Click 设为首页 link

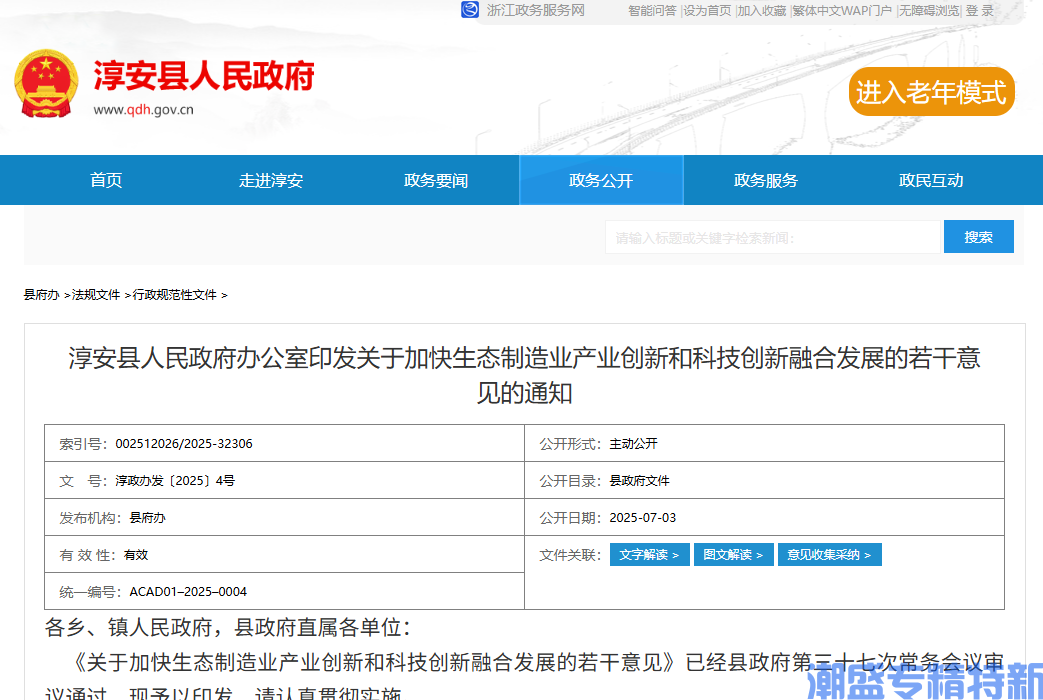707,11
